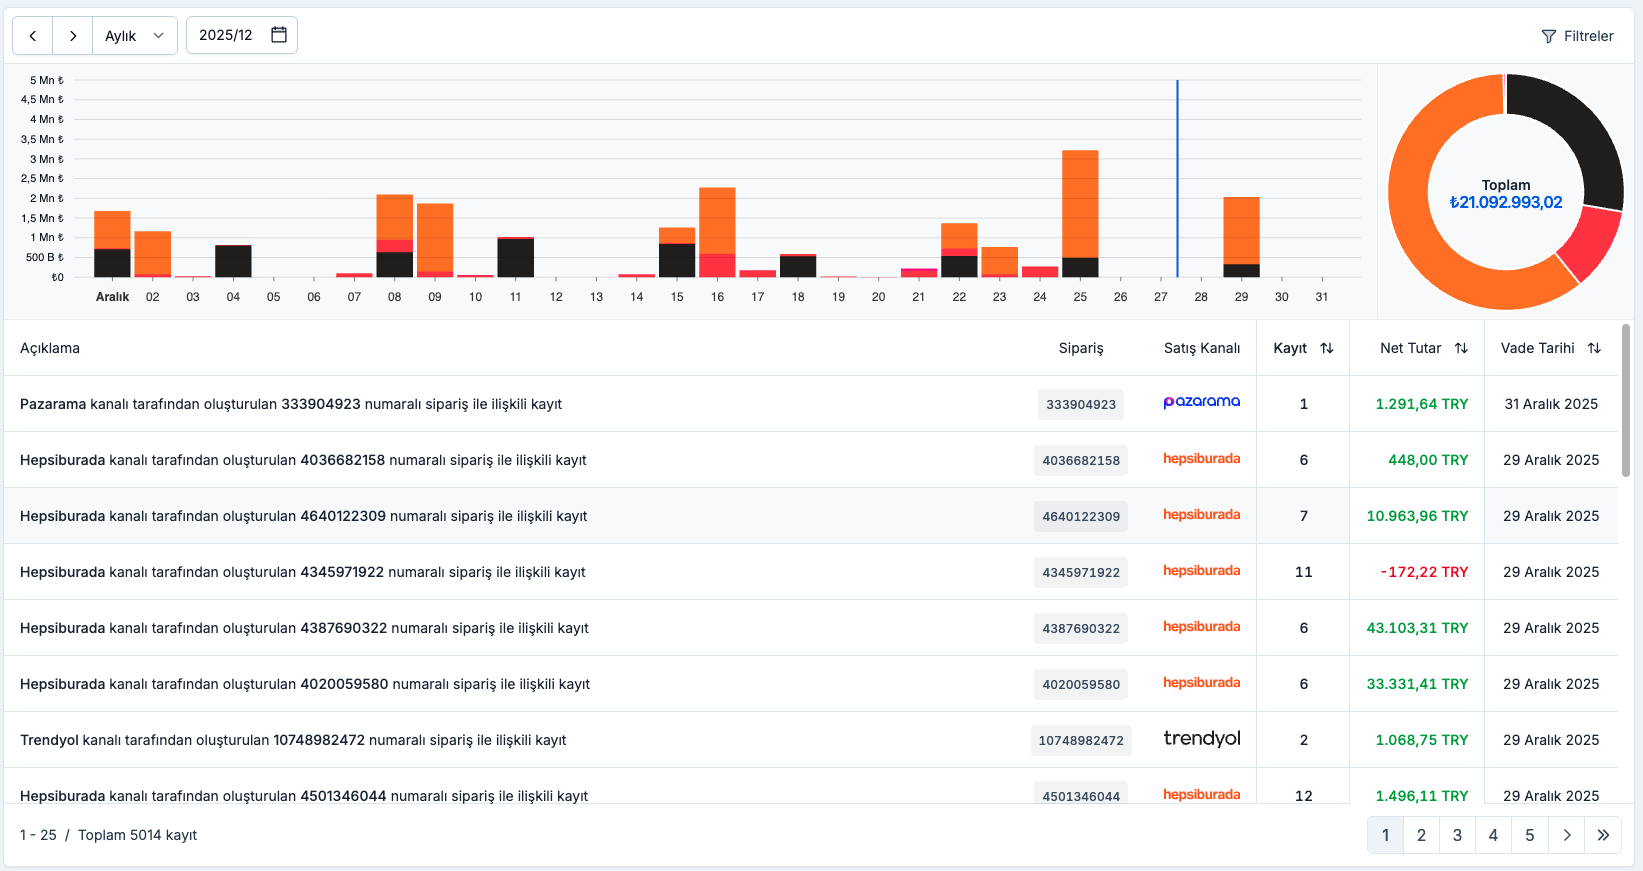Viewport: 1643px width, 871px height.
Task: Open order number 333904923 badge
Action: [1081, 404]
